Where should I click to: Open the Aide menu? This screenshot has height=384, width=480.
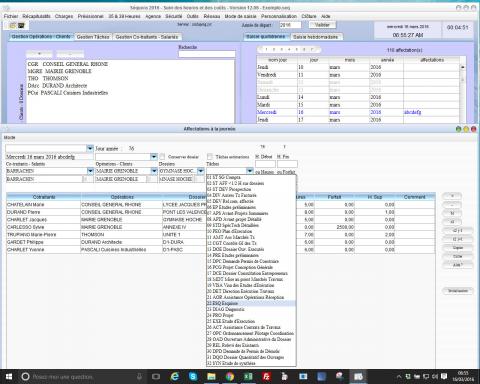coord(326,16)
